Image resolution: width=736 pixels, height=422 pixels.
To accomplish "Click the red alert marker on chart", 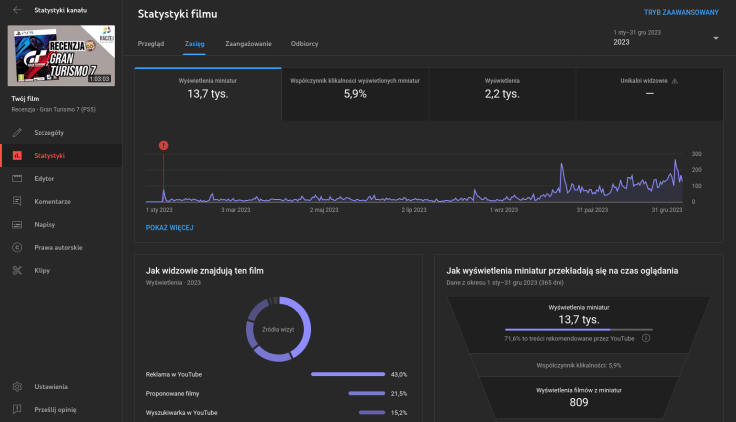I will 163,145.
